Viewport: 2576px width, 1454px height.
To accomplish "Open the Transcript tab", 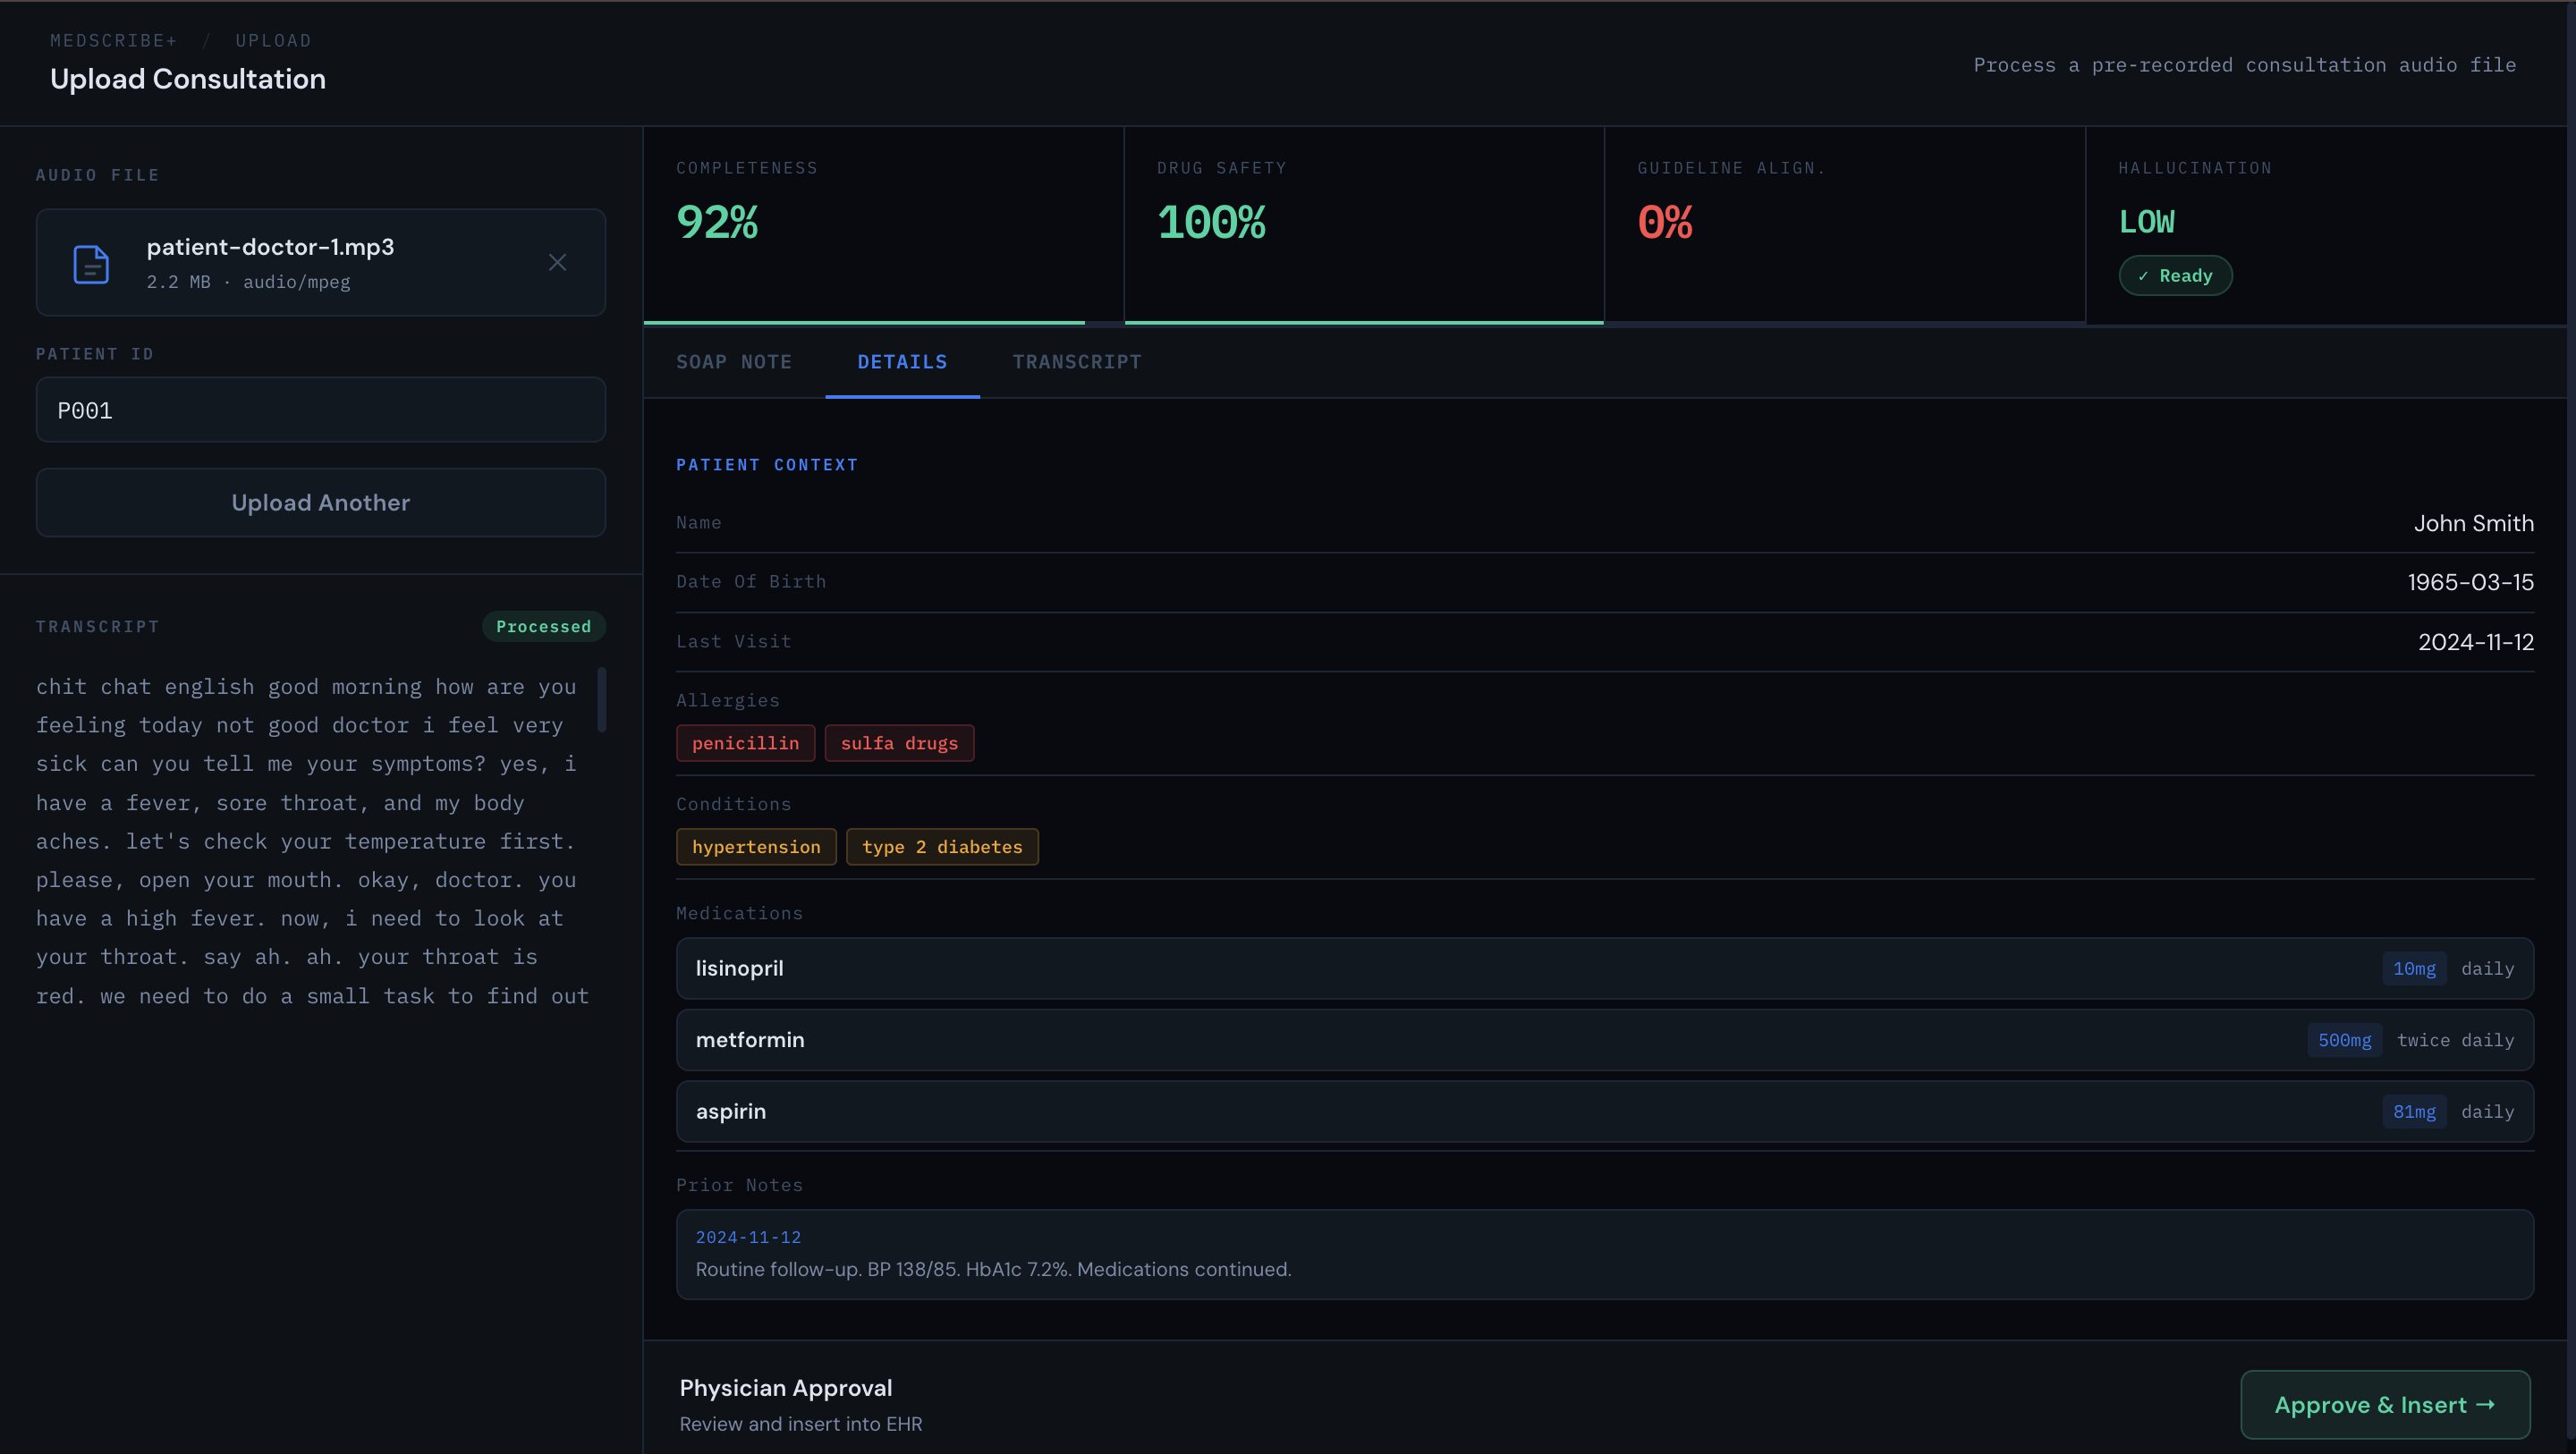I will tap(1076, 362).
